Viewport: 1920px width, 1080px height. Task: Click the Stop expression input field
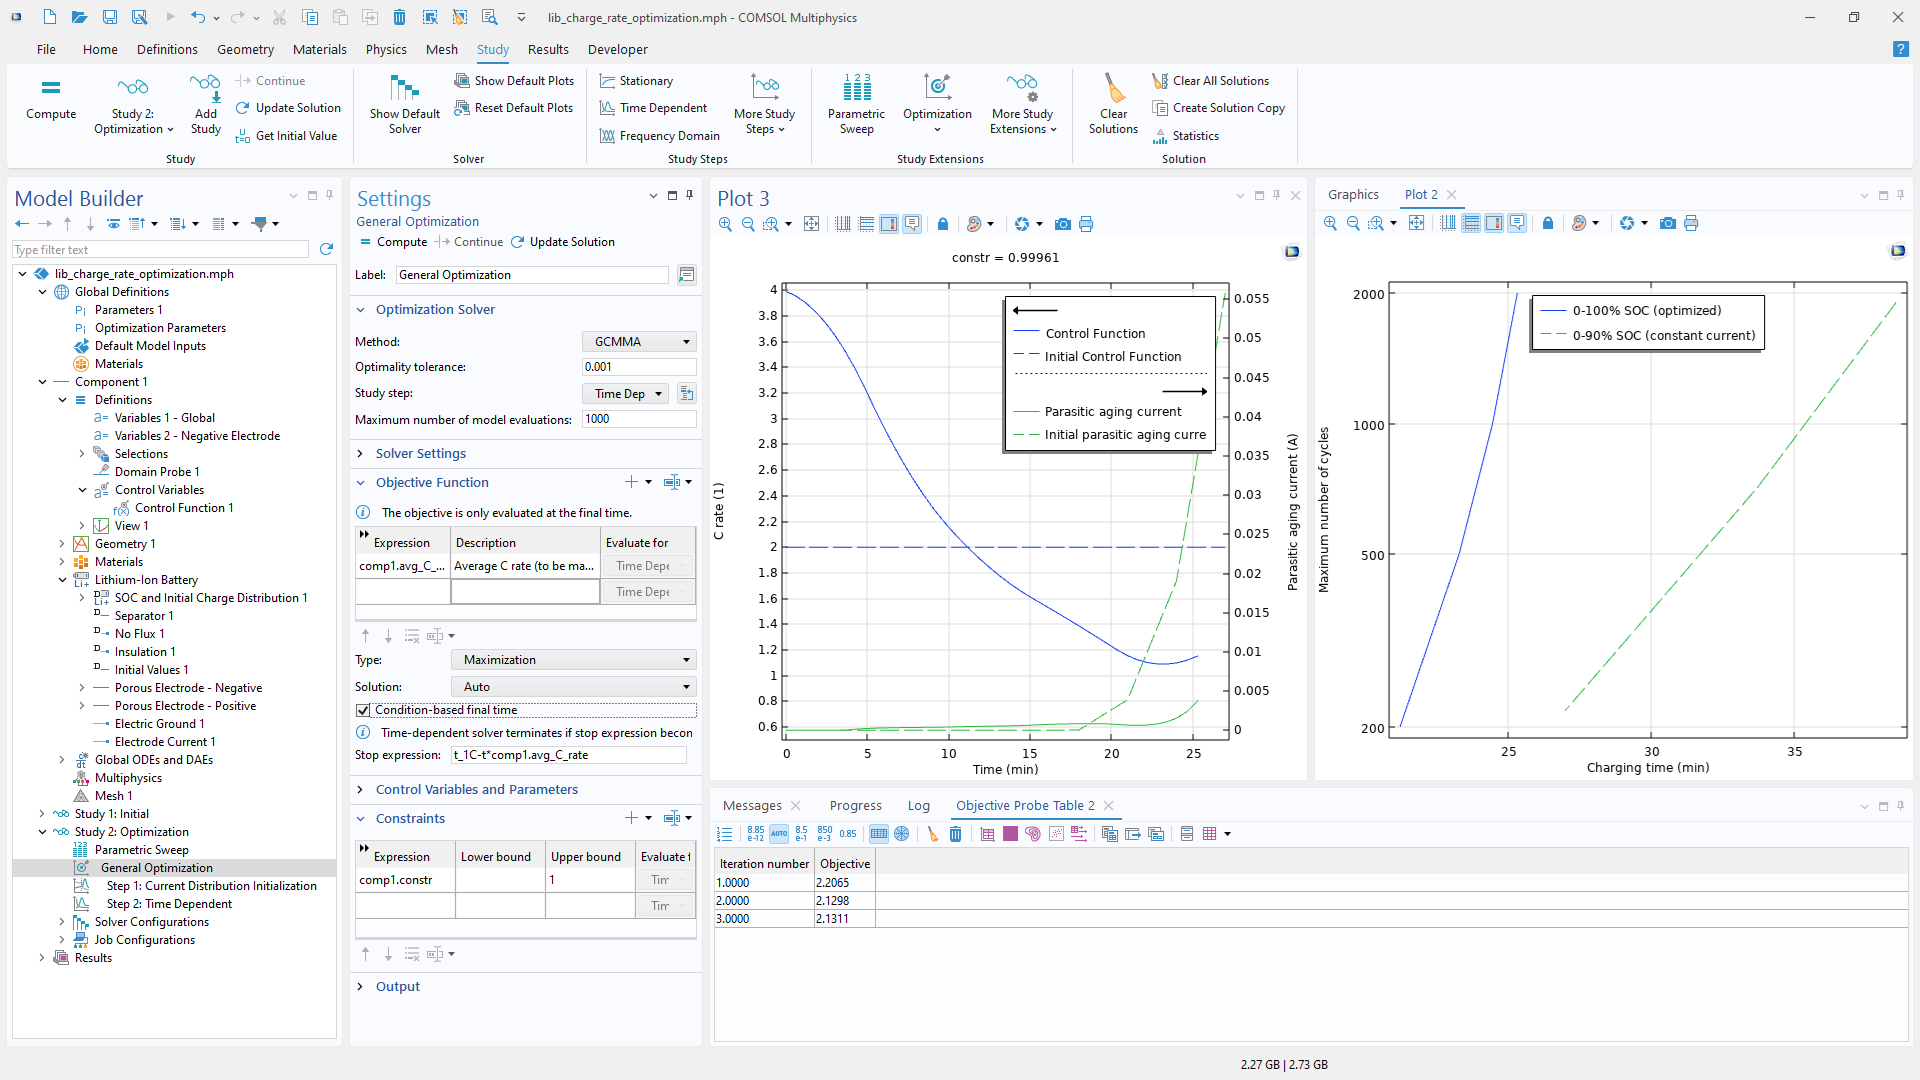[x=568, y=755]
